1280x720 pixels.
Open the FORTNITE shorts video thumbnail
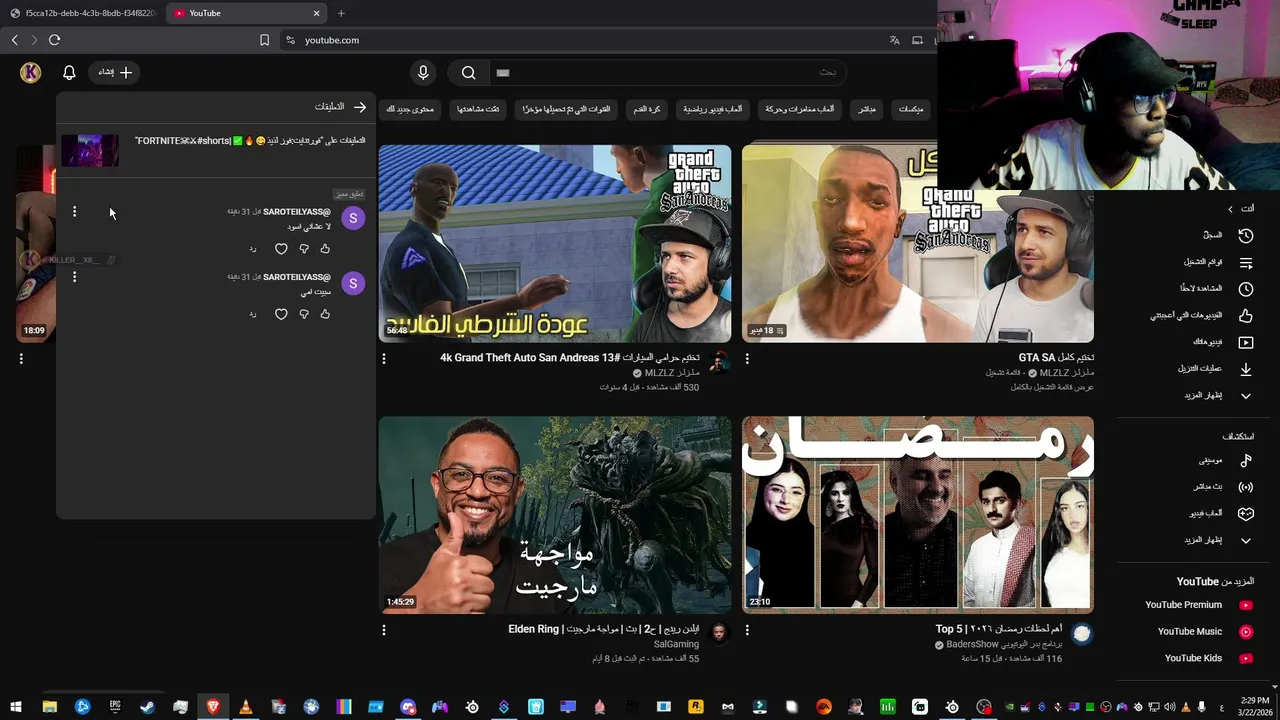tap(90, 150)
